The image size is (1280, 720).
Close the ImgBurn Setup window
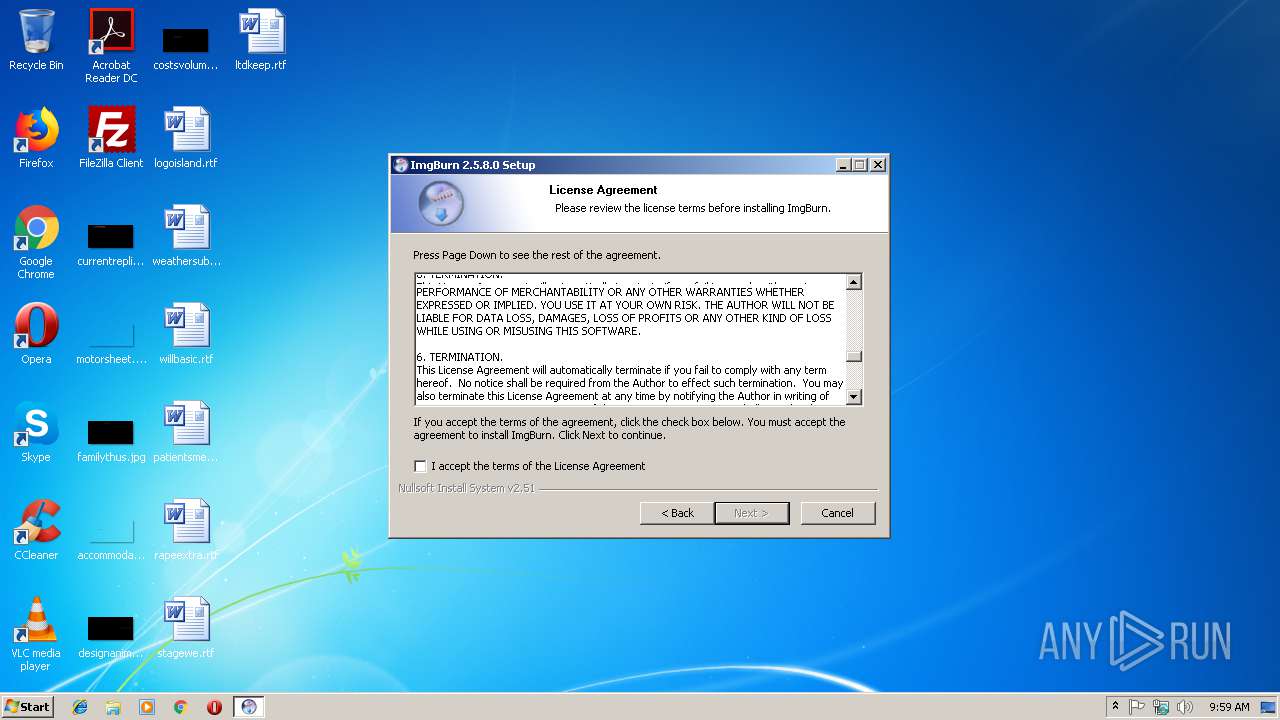pyautogui.click(x=877, y=165)
